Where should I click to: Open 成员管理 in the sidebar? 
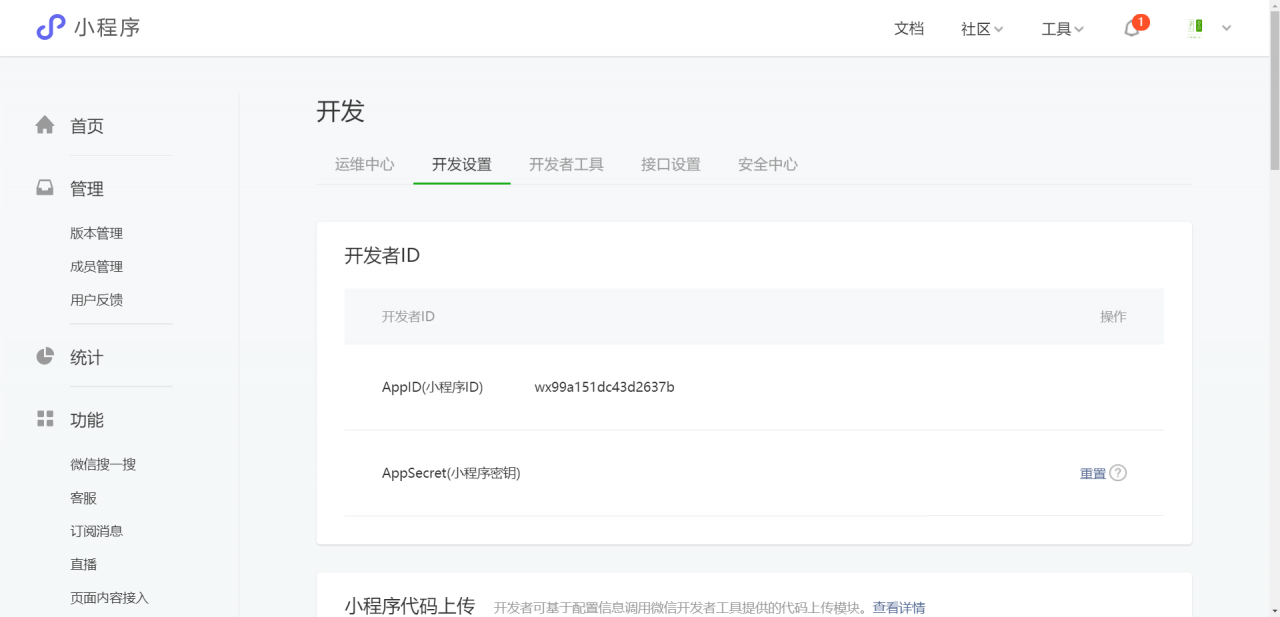pos(96,266)
